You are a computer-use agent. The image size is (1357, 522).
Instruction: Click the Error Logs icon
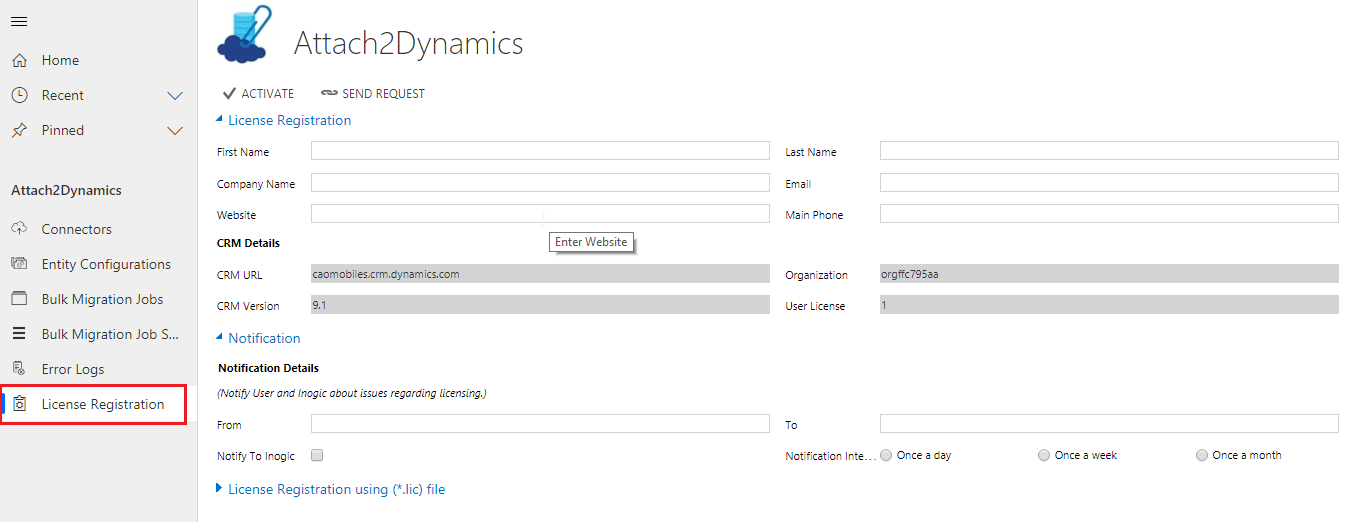pos(19,369)
